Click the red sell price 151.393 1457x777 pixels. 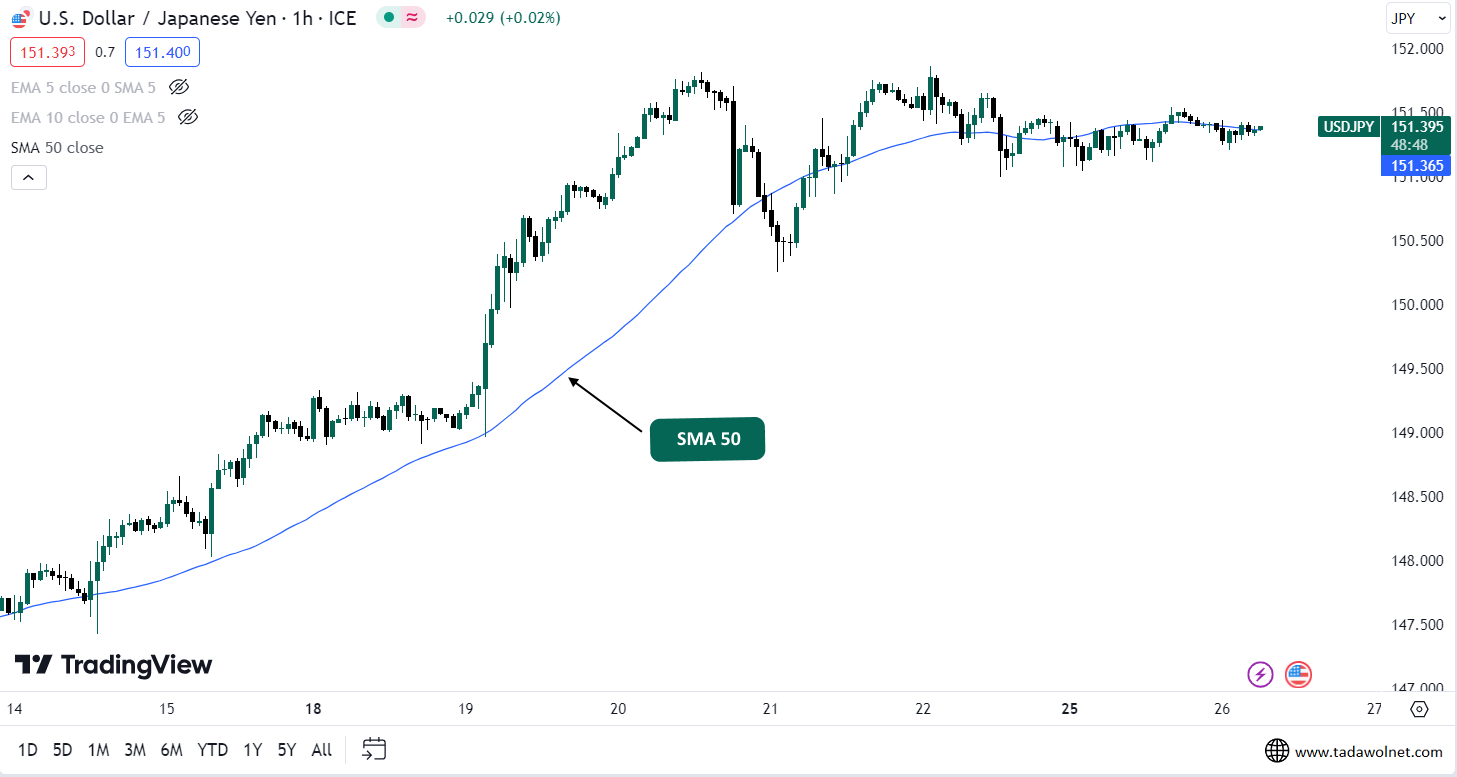coord(47,52)
